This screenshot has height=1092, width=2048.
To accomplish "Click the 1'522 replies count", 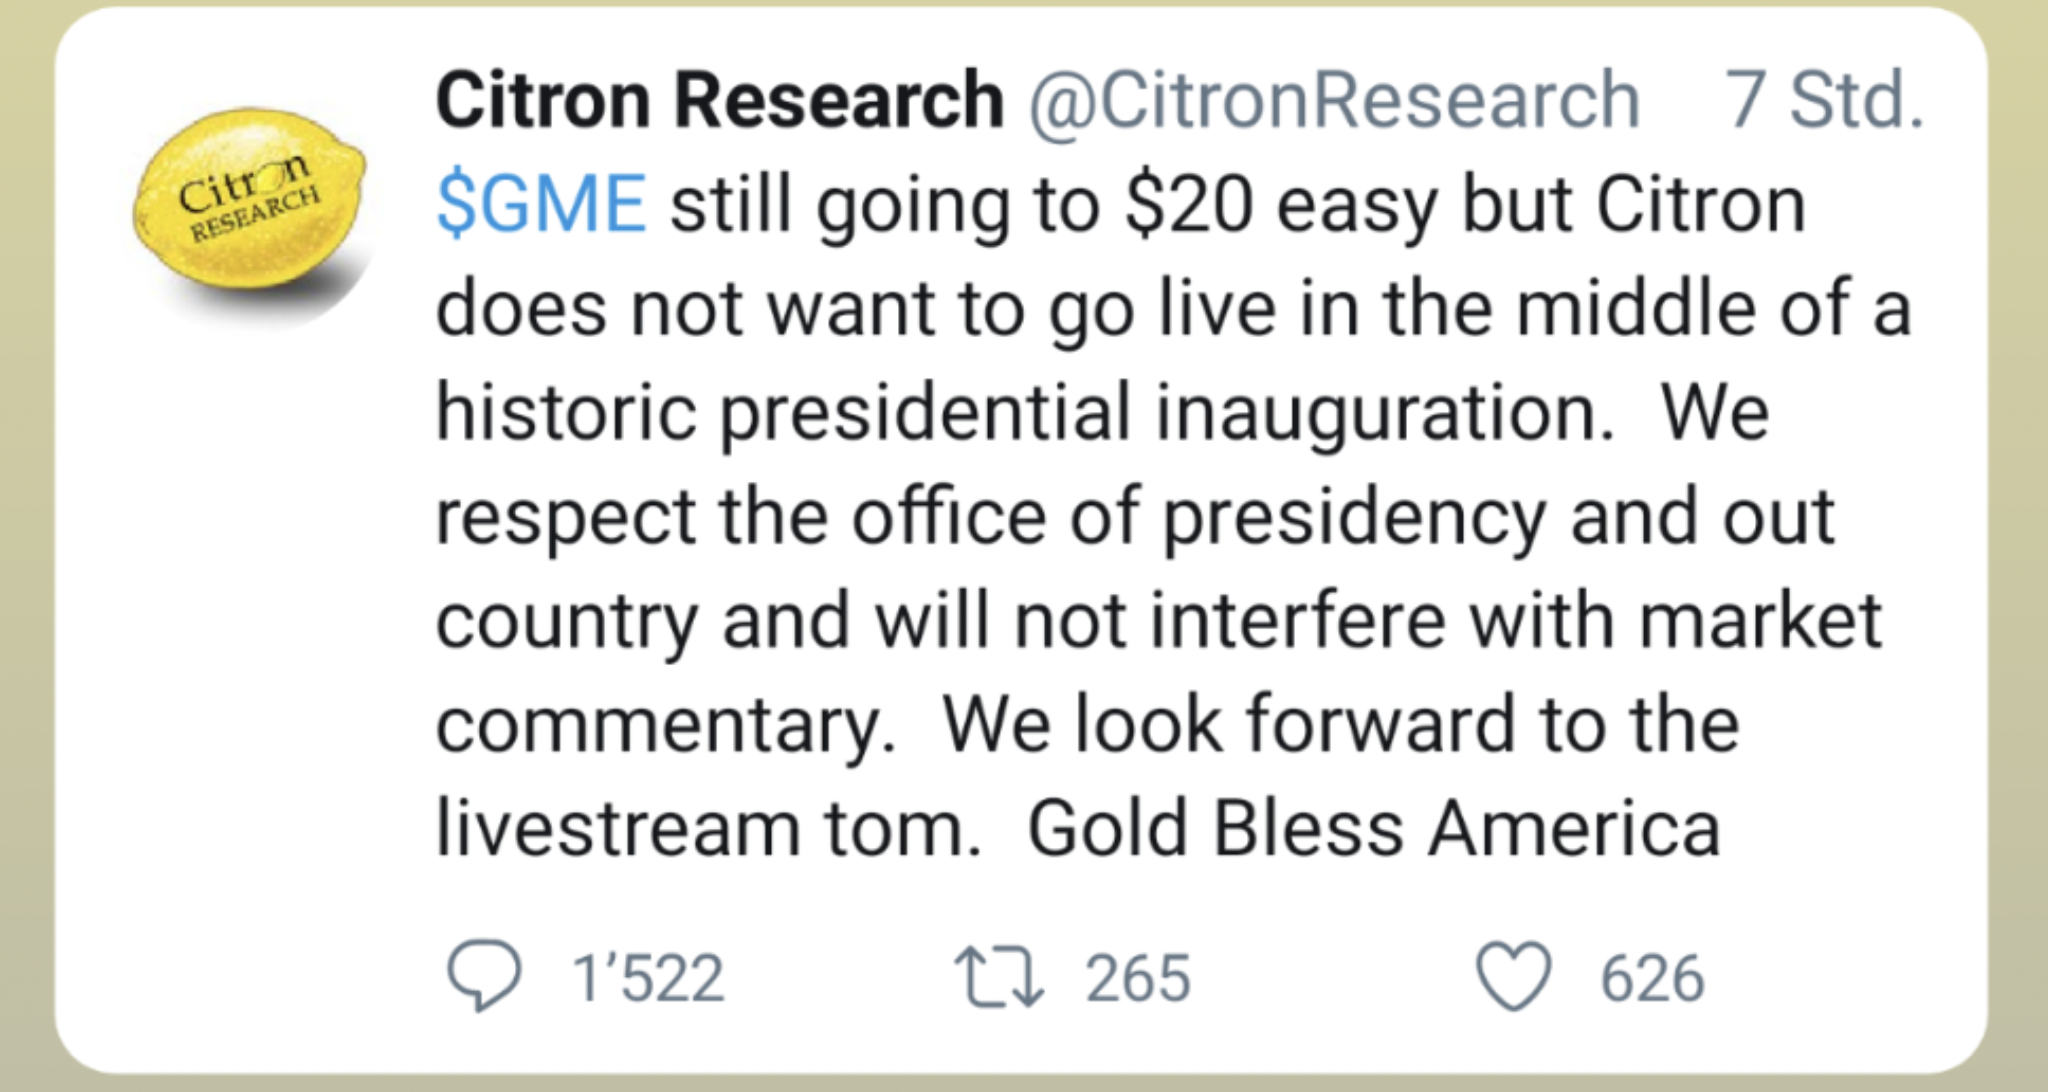I will [648, 978].
